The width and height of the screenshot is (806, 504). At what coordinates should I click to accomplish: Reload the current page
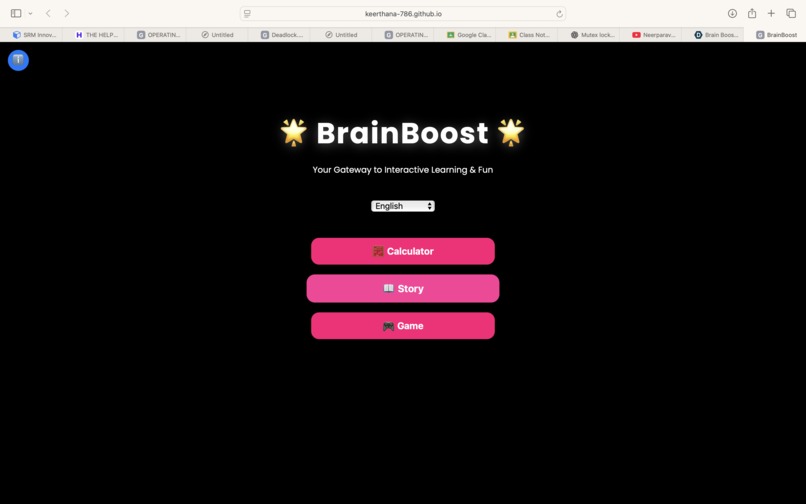coord(559,13)
